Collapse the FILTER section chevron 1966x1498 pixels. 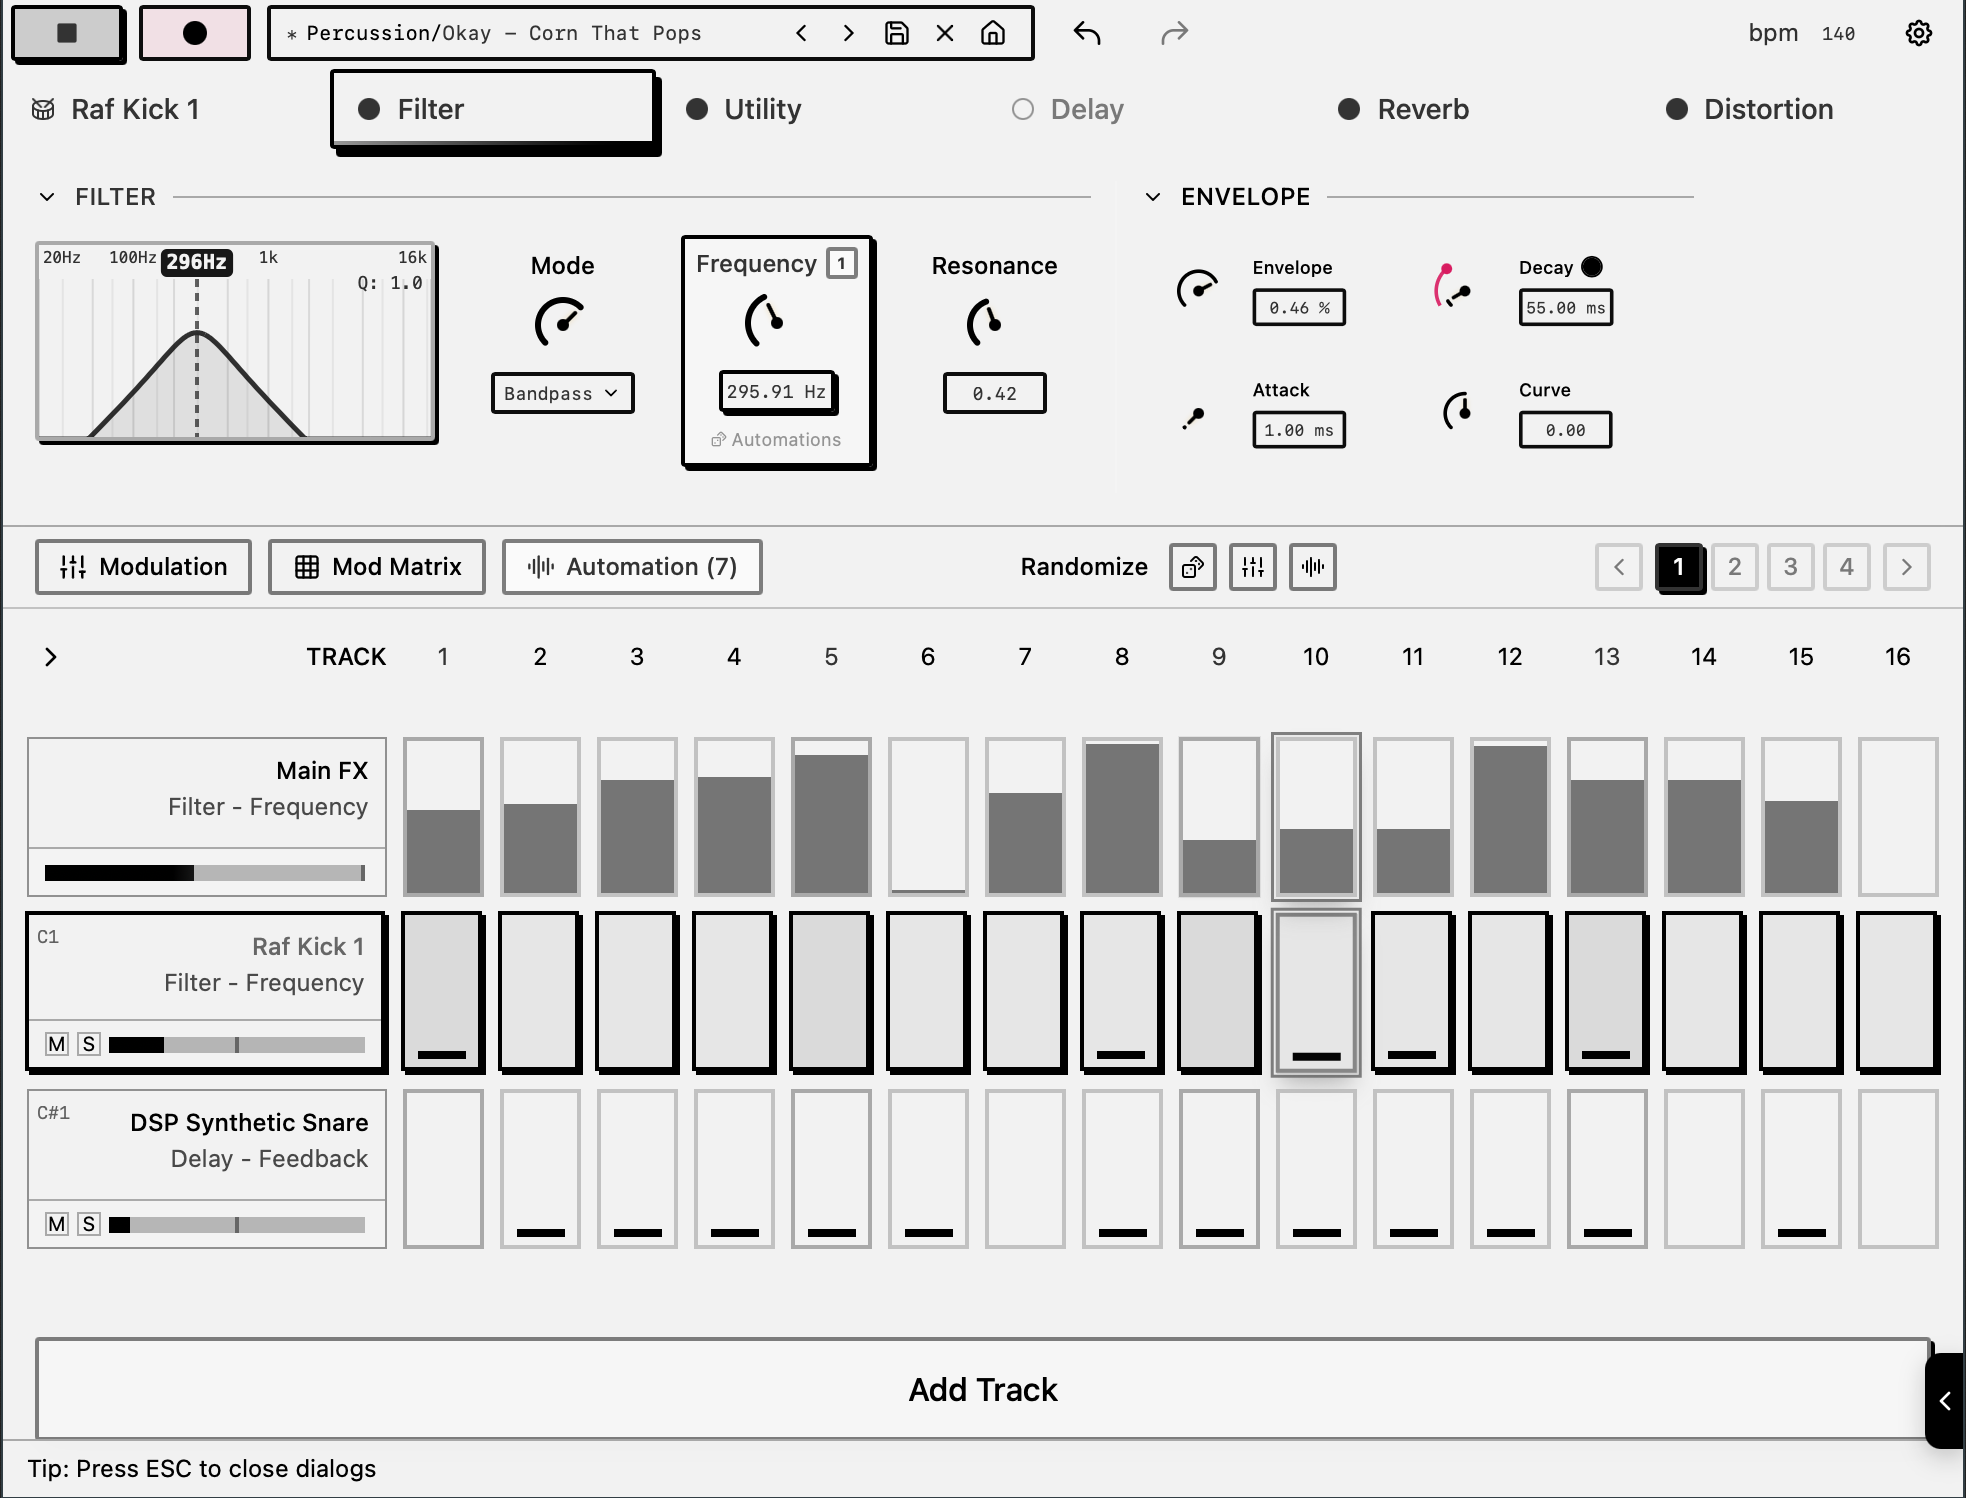(47, 197)
